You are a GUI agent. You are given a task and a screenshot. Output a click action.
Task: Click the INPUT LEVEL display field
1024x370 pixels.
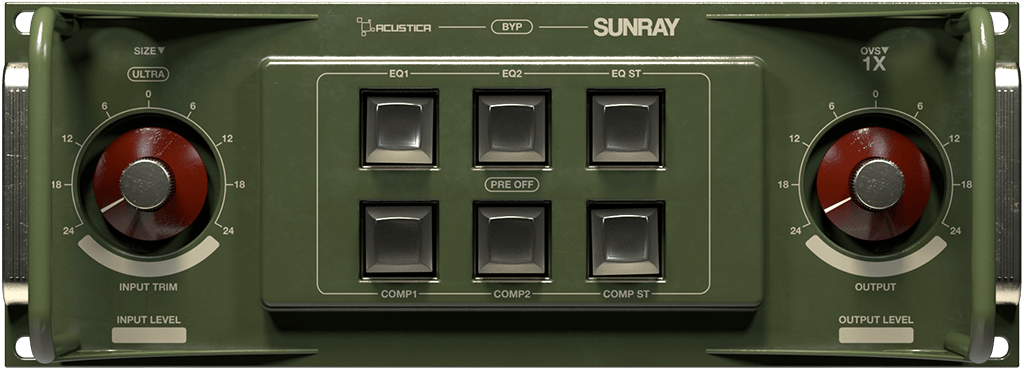(x=149, y=335)
